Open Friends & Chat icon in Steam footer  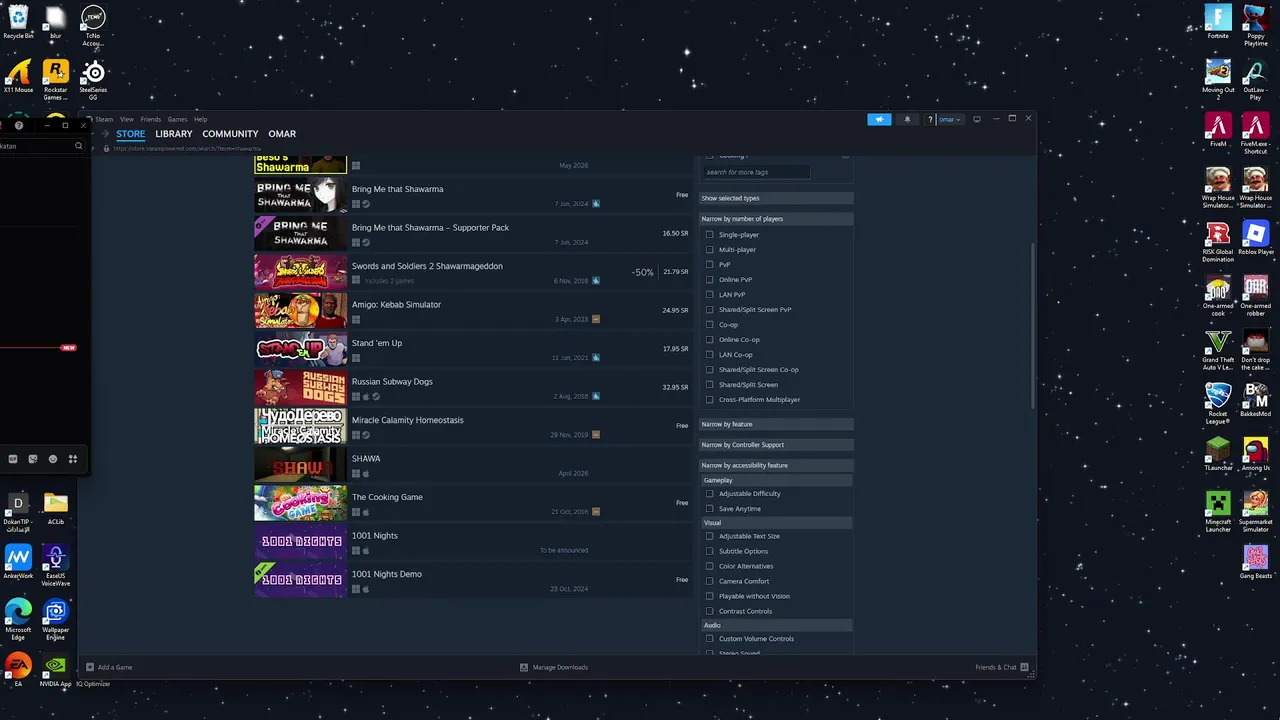(1024, 667)
